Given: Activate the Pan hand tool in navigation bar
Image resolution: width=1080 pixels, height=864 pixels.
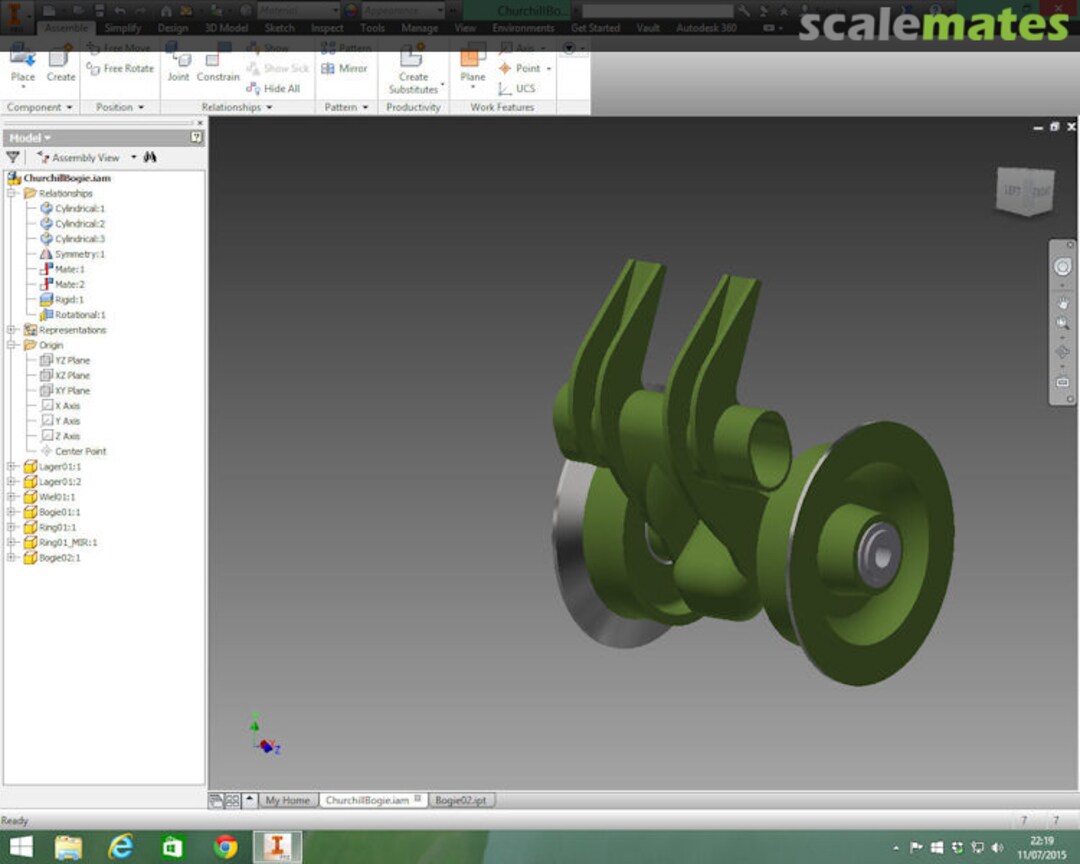Looking at the screenshot, I should (x=1062, y=302).
